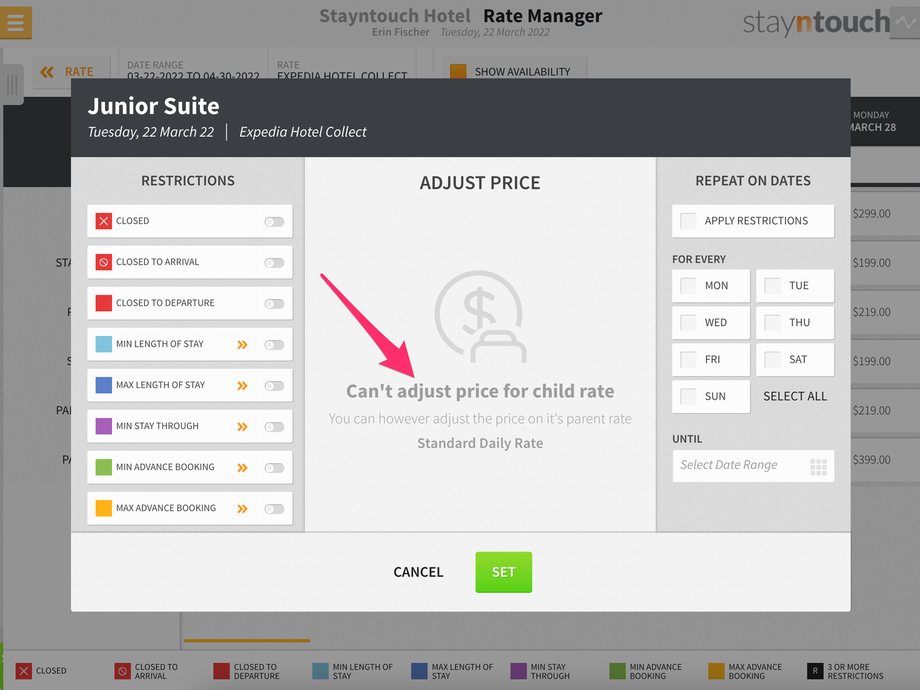Check the WED day checkbox
The height and width of the screenshot is (690, 920).
pos(688,323)
